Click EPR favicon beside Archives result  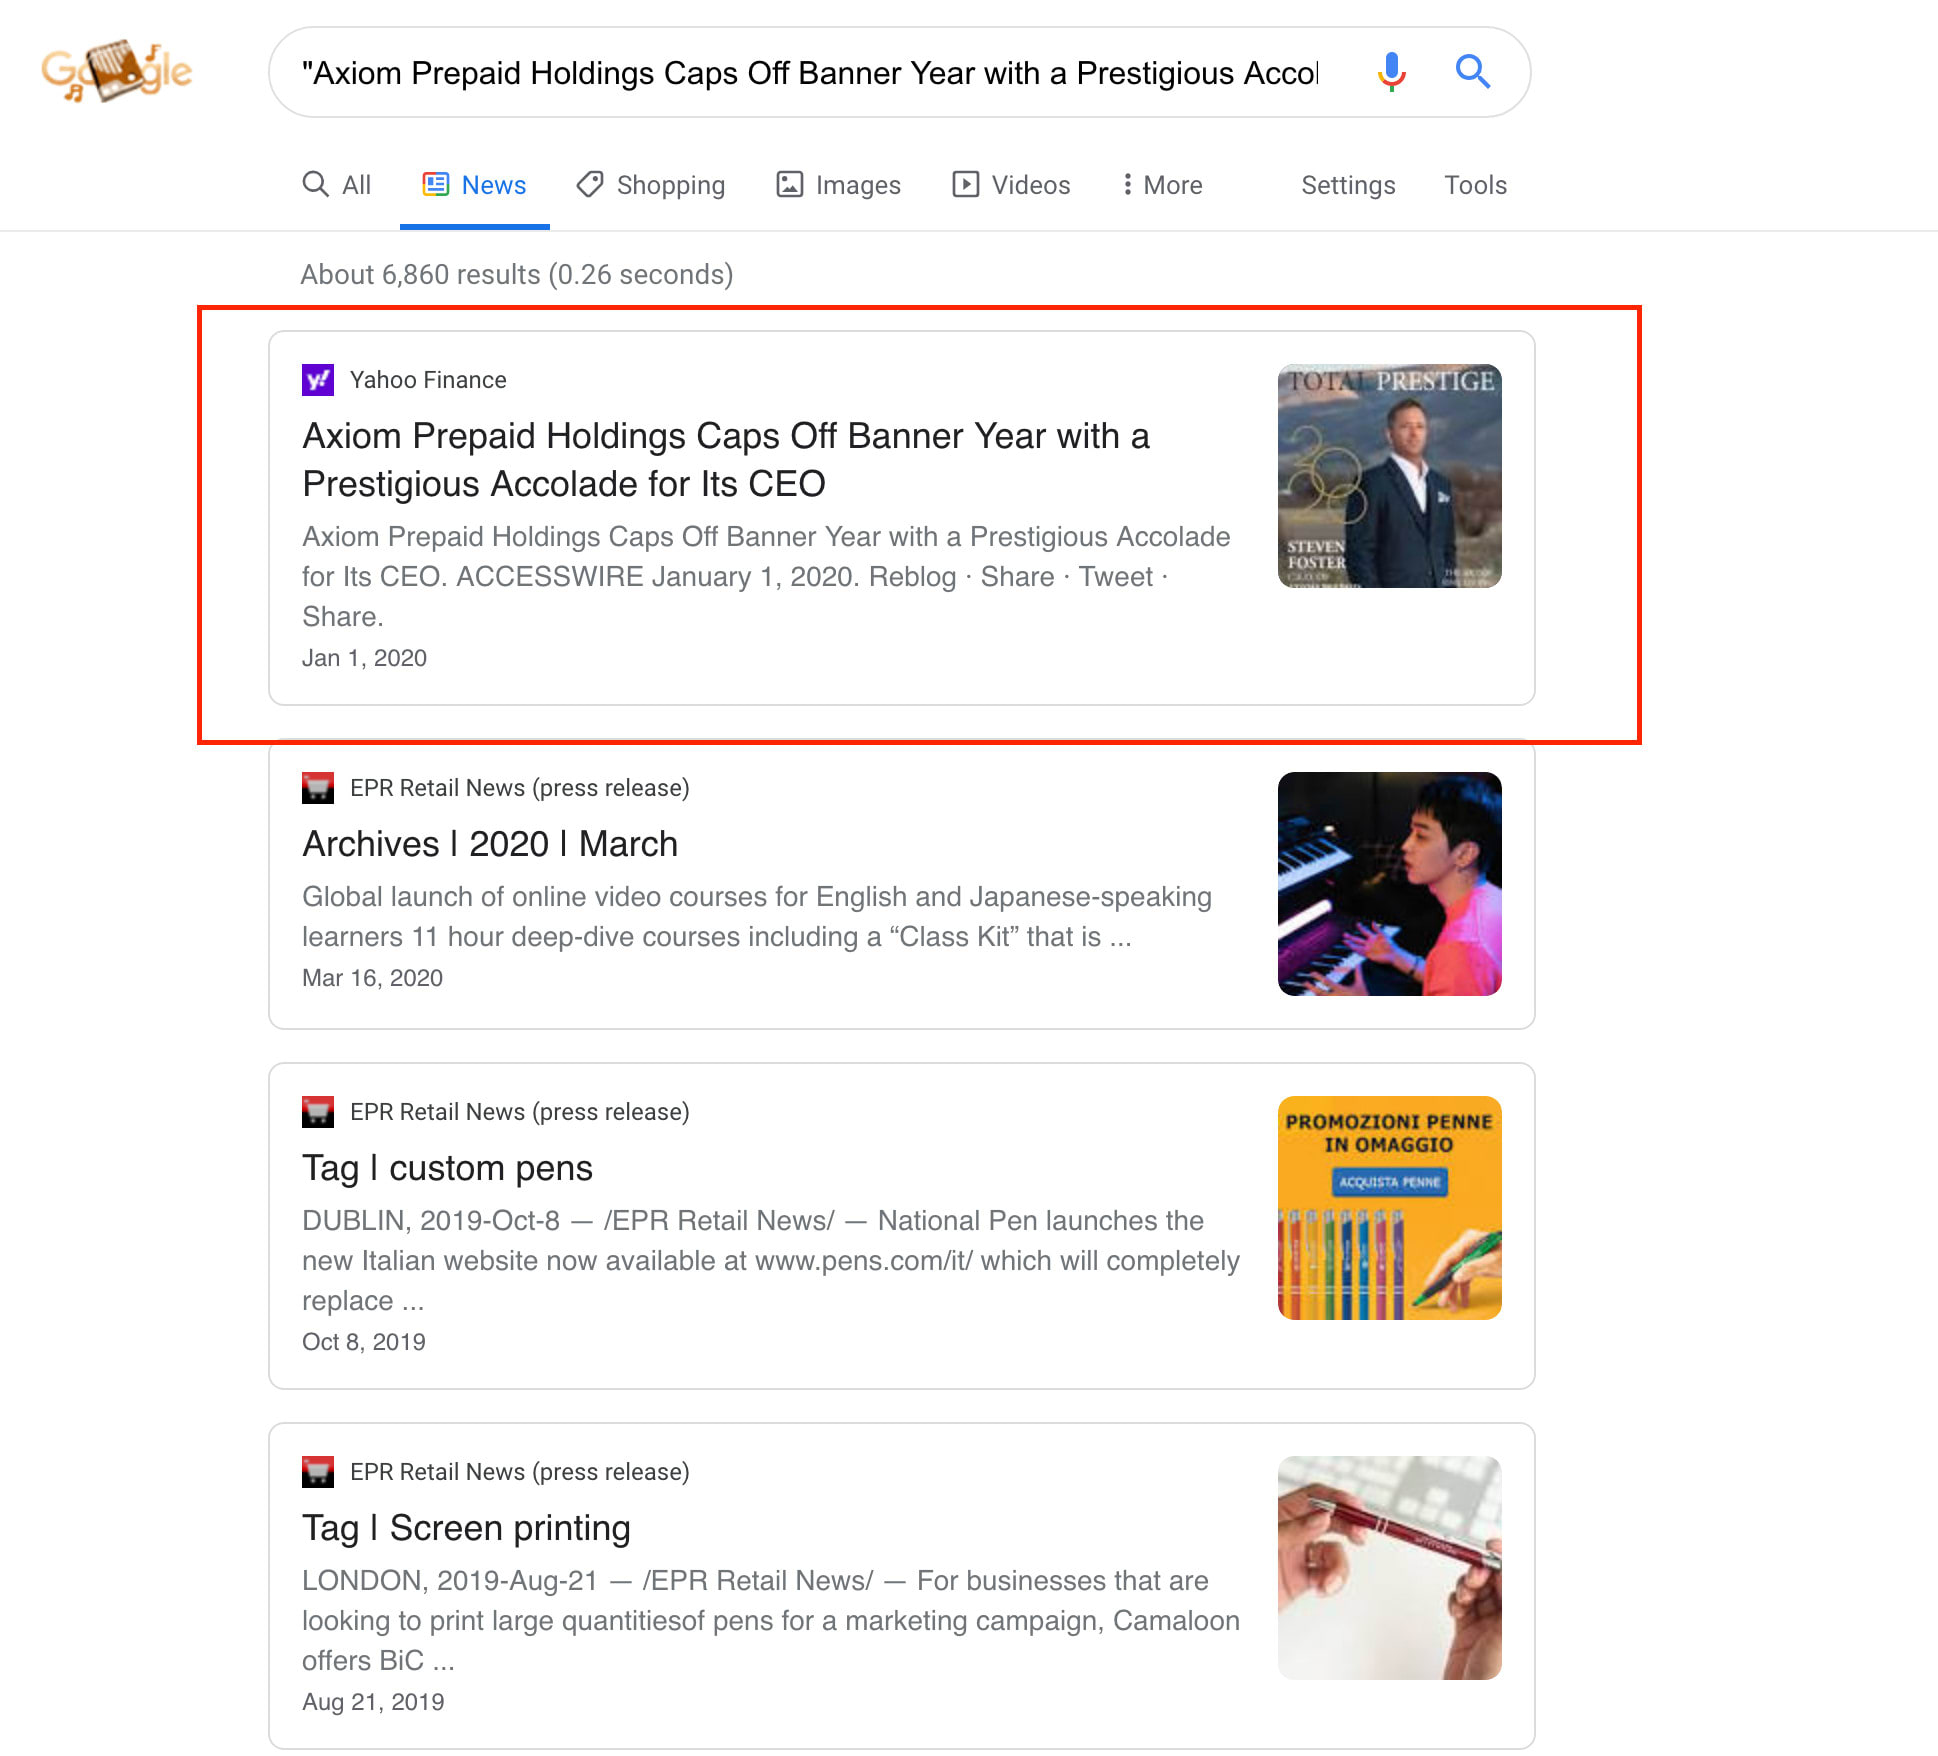click(318, 788)
